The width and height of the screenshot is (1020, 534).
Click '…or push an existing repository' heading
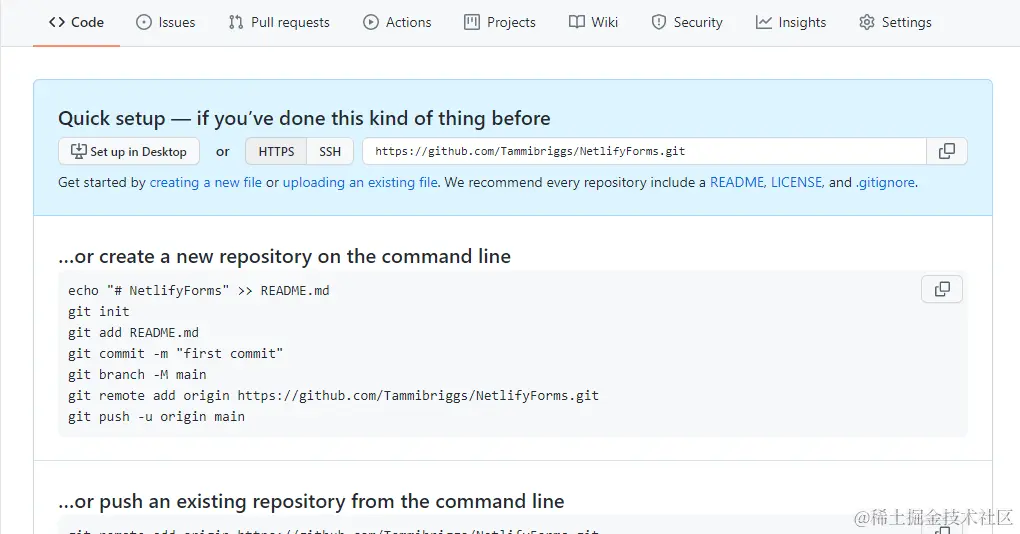pos(311,501)
